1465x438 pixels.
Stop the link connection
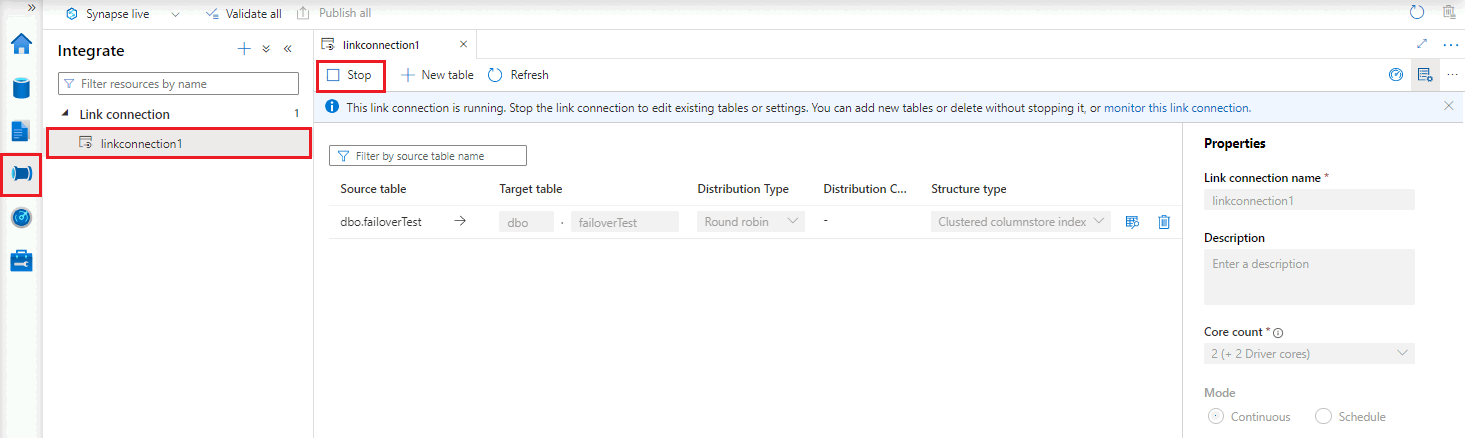click(x=350, y=75)
